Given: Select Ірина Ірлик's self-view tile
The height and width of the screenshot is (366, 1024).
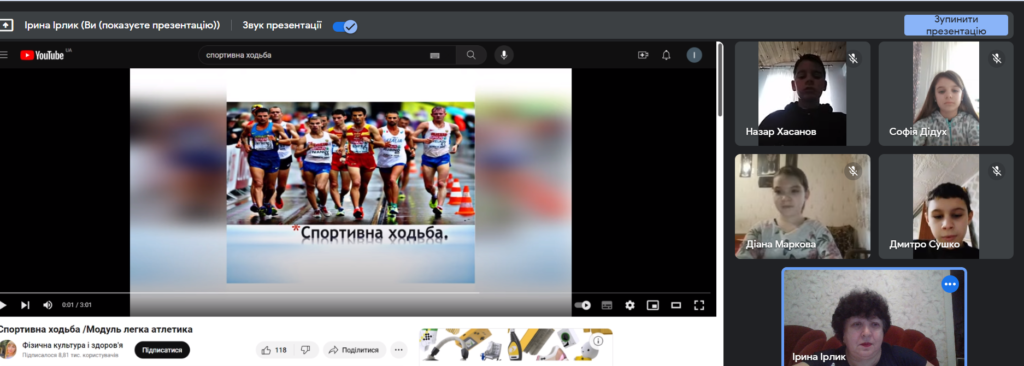Looking at the screenshot, I should pos(874,317).
